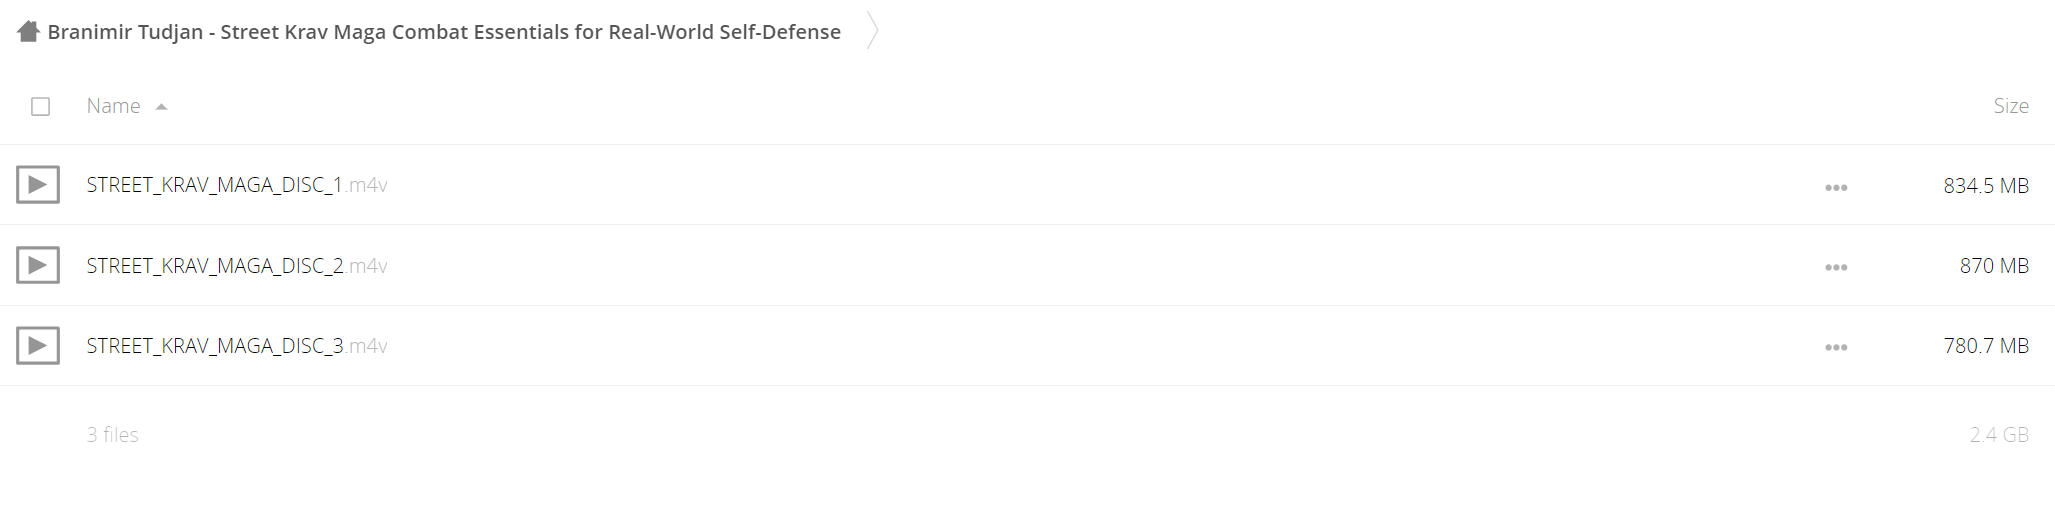Open STREET_KRAV_MAGA_DISC_2.m4v file
2055x508 pixels.
click(x=237, y=265)
